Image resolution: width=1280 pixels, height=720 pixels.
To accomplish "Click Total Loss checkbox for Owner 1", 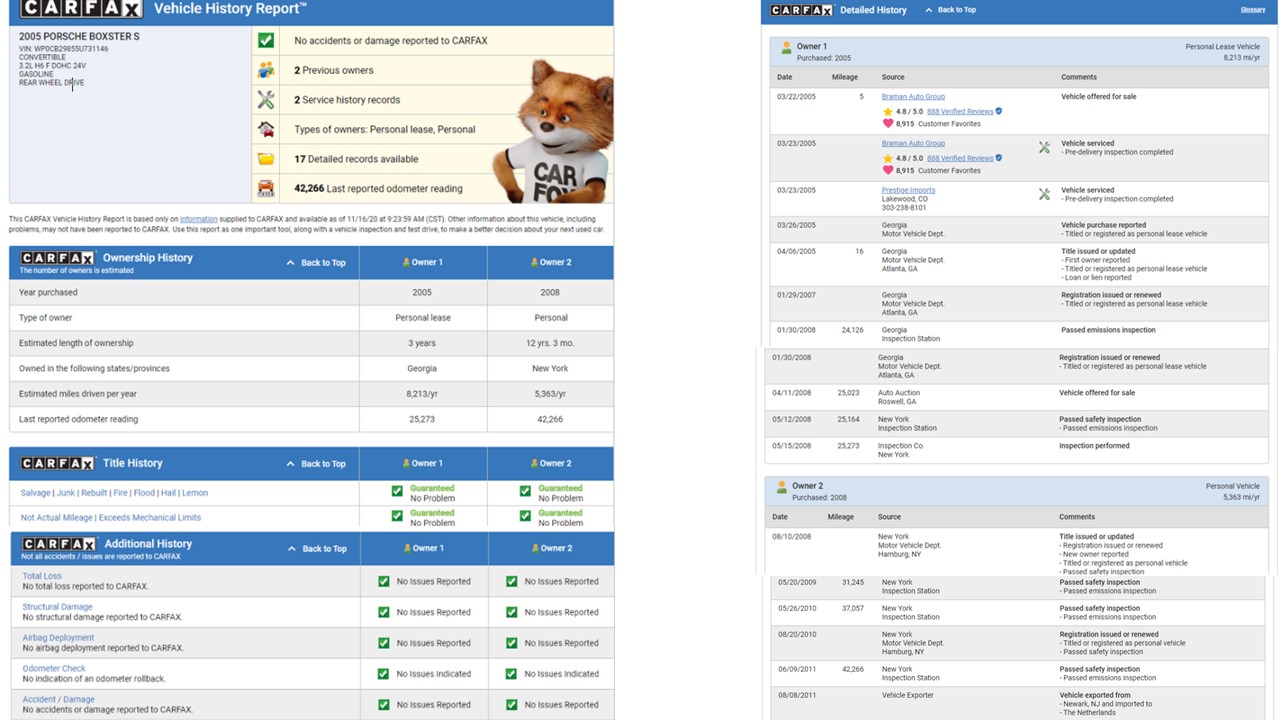I will (384, 581).
